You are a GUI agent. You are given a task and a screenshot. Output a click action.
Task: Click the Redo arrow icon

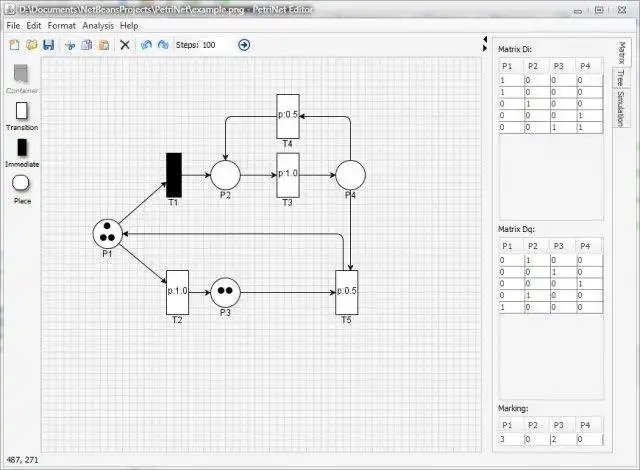[x=163, y=45]
